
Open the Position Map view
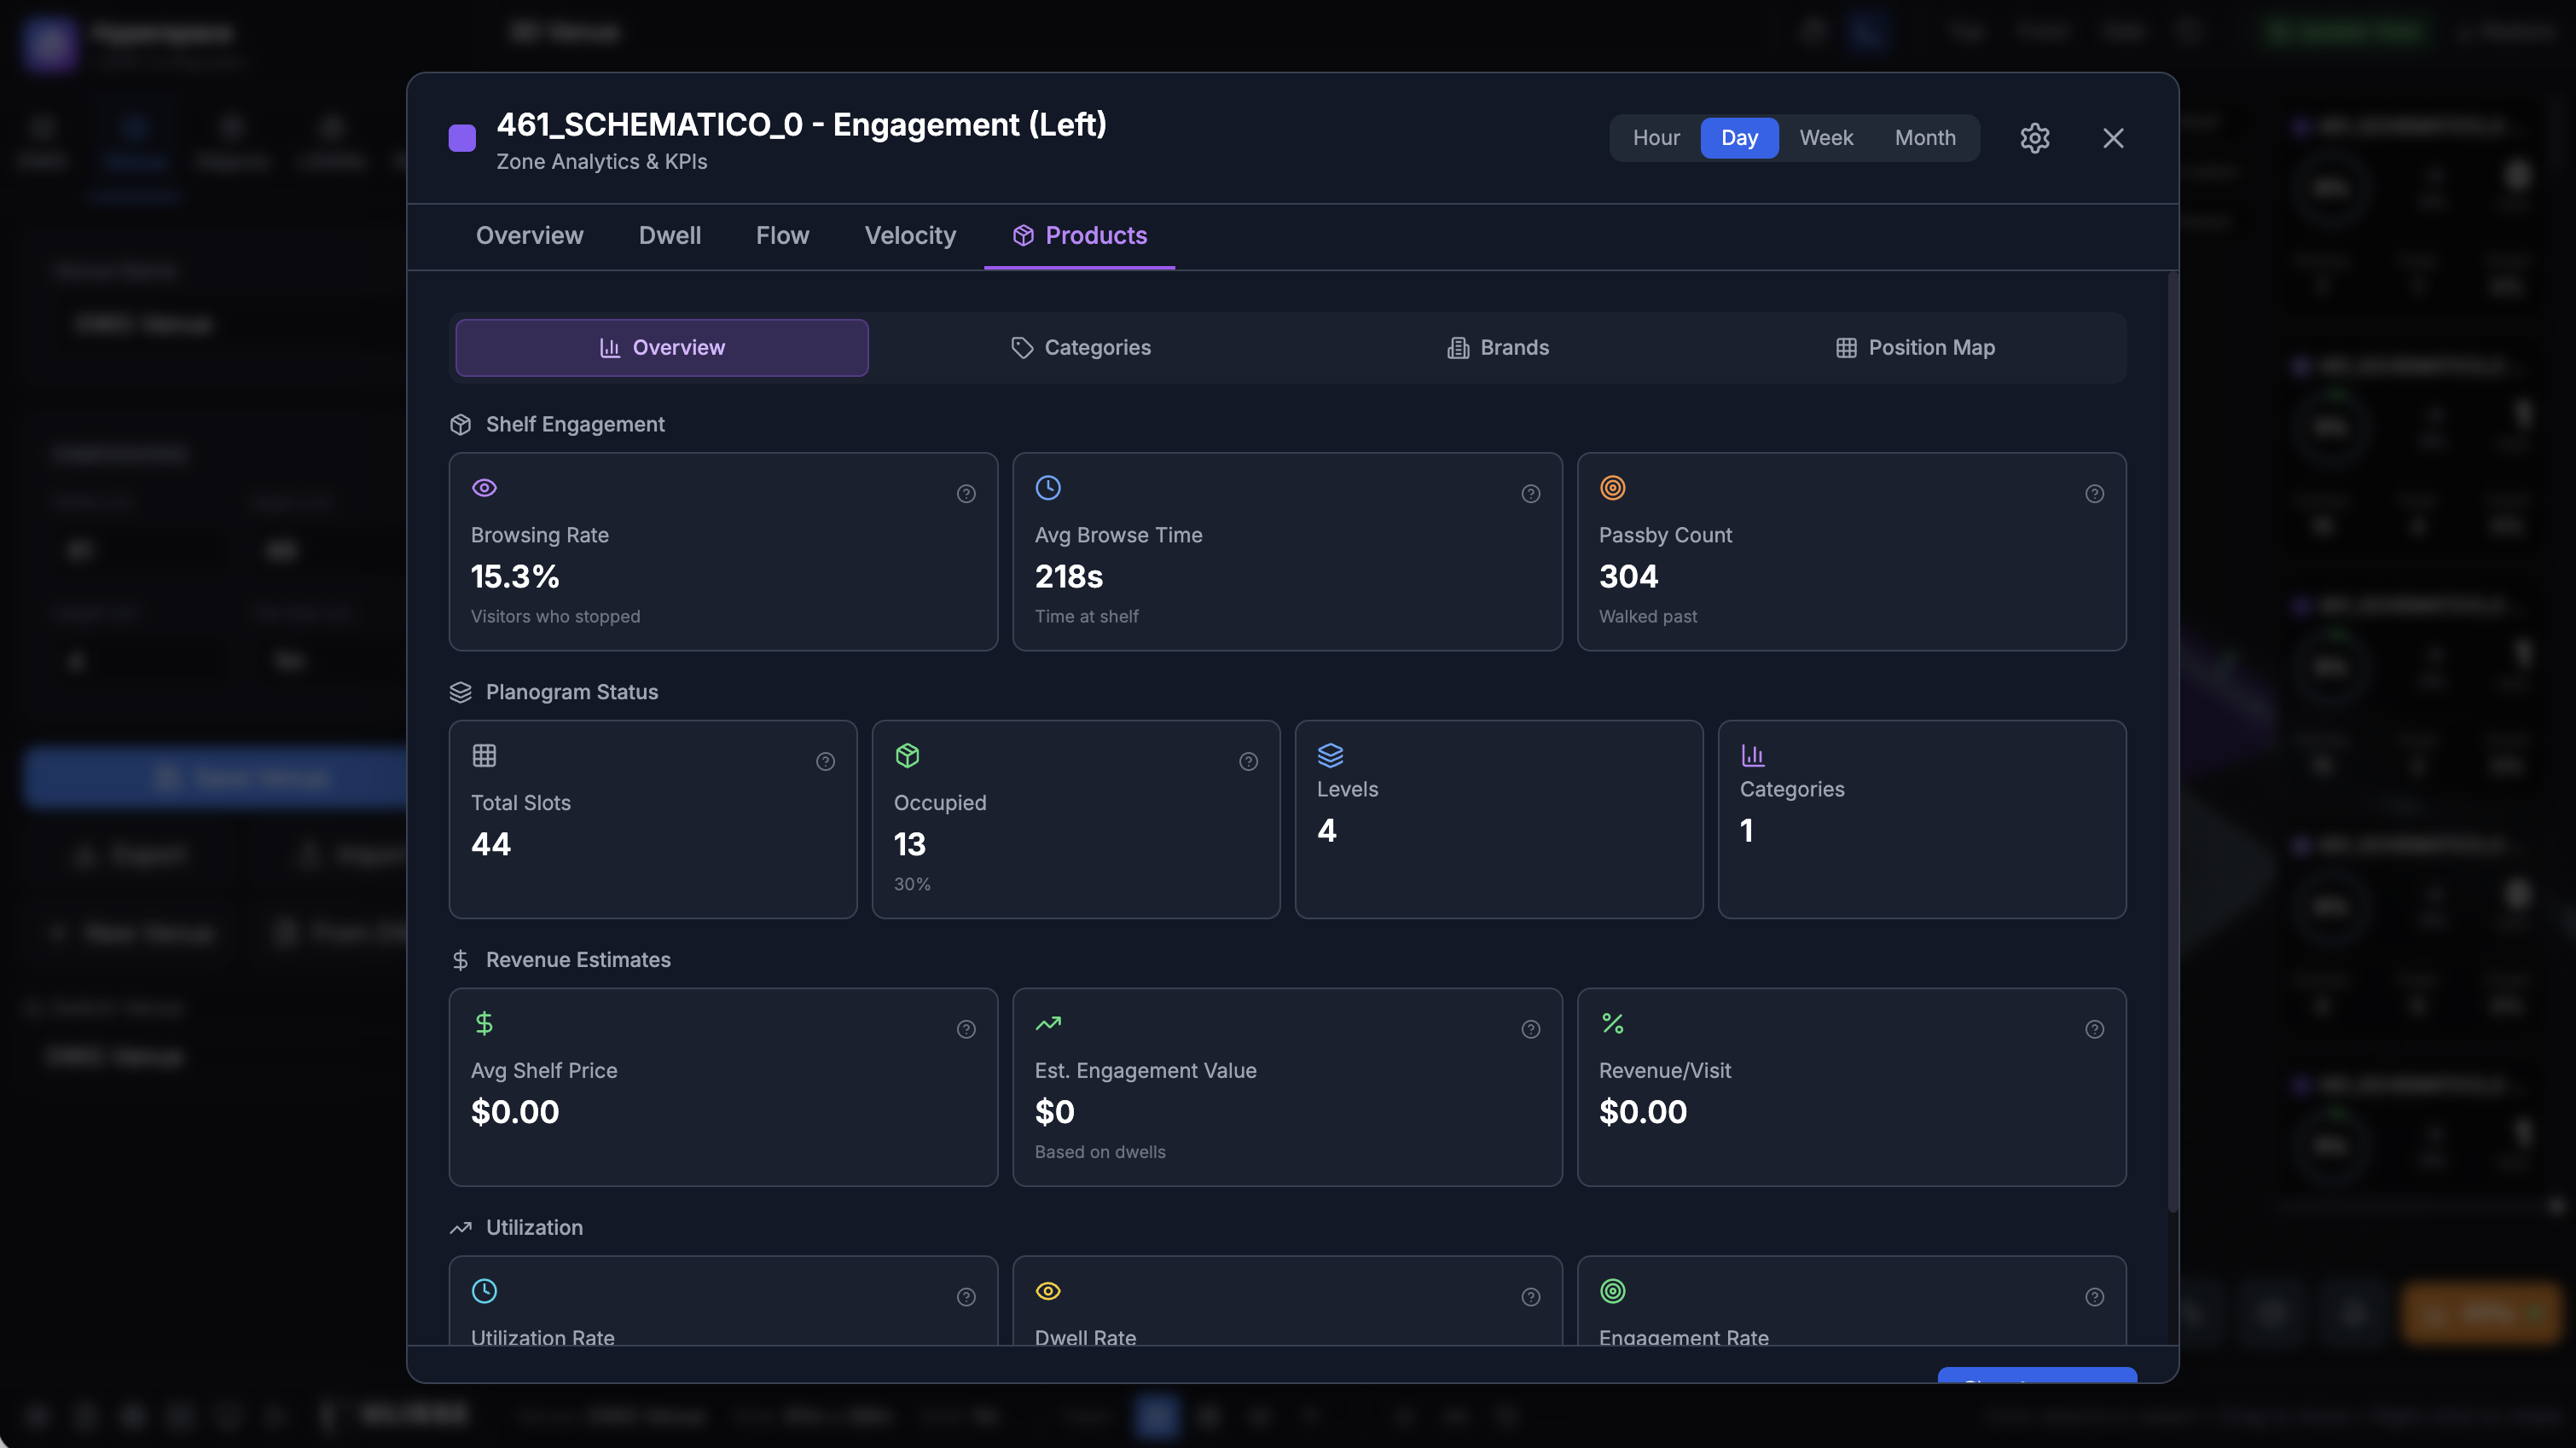[1915, 348]
